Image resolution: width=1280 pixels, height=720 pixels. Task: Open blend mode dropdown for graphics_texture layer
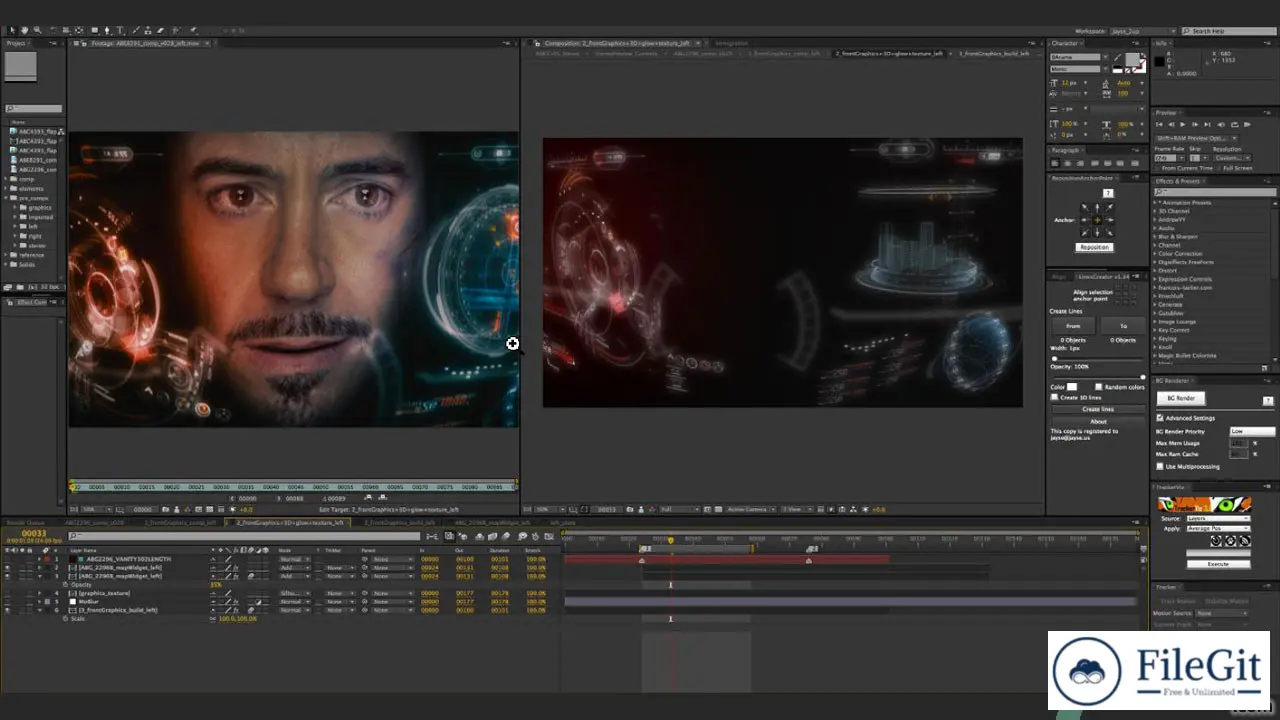pos(294,593)
